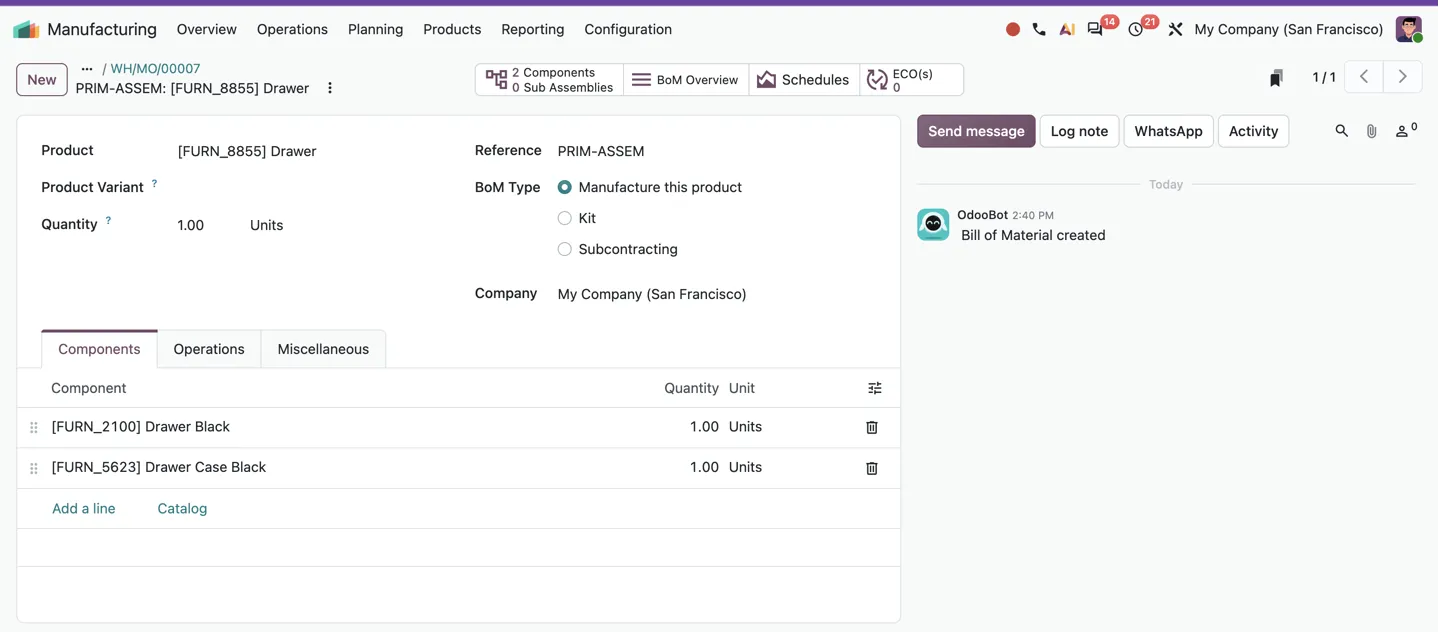Screen dimensions: 1439x632
Task: Open the Configuration menu
Action: tap(628, 29)
